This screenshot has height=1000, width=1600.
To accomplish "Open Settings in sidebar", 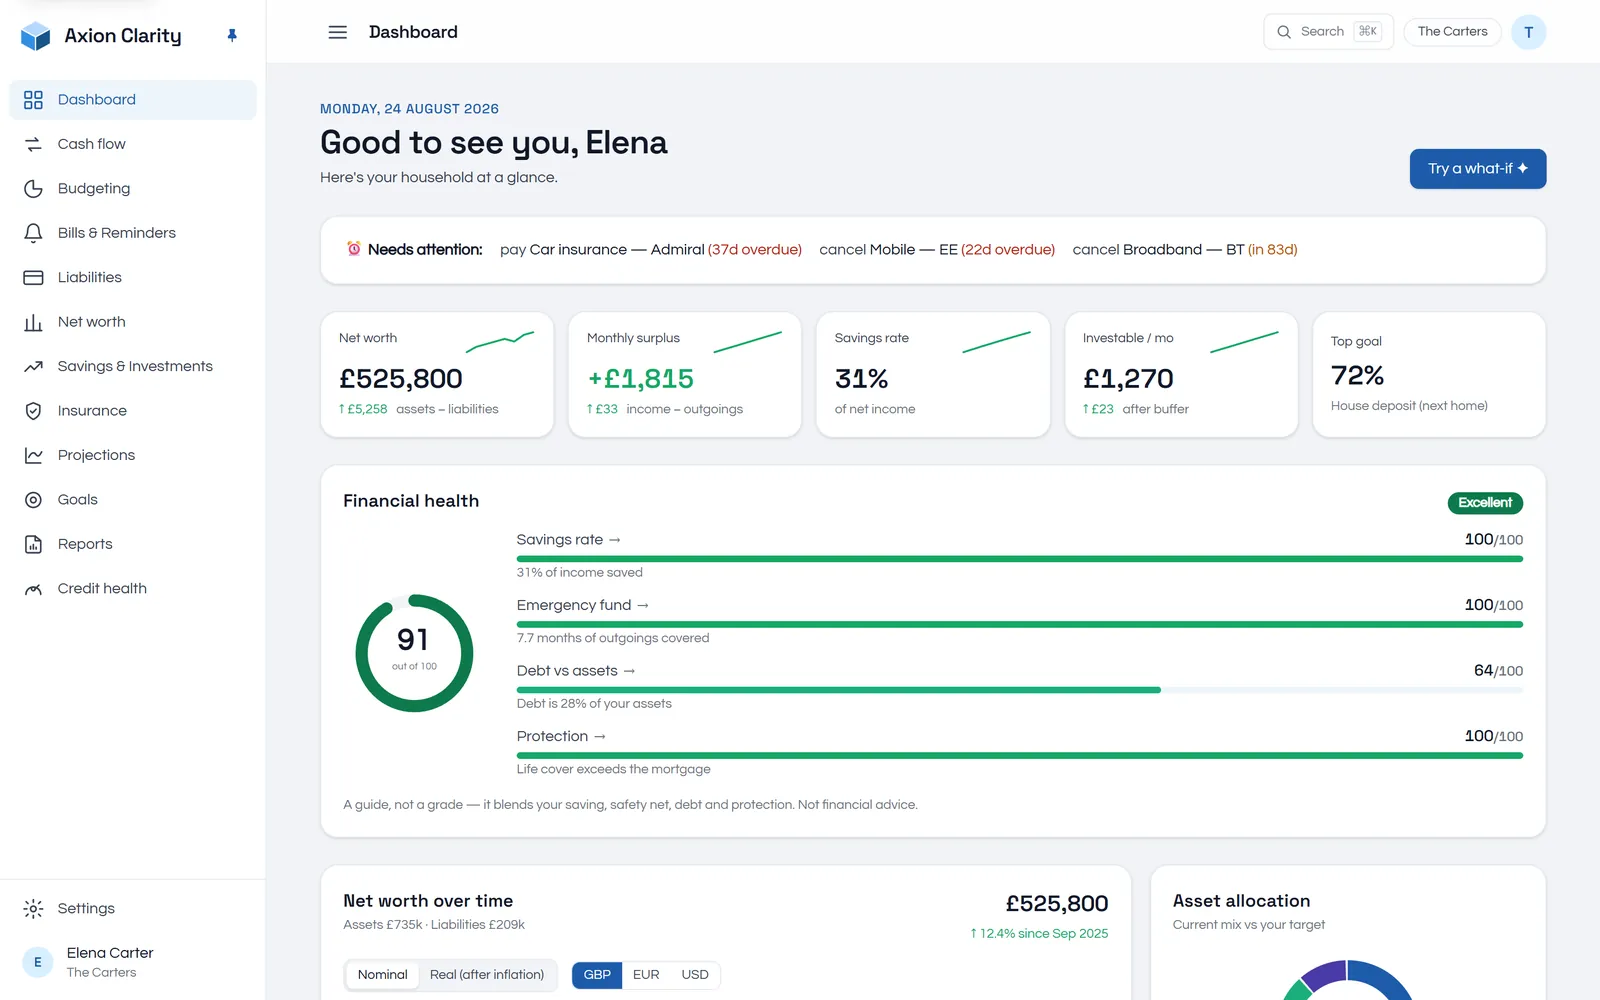I will pyautogui.click(x=133, y=909).
